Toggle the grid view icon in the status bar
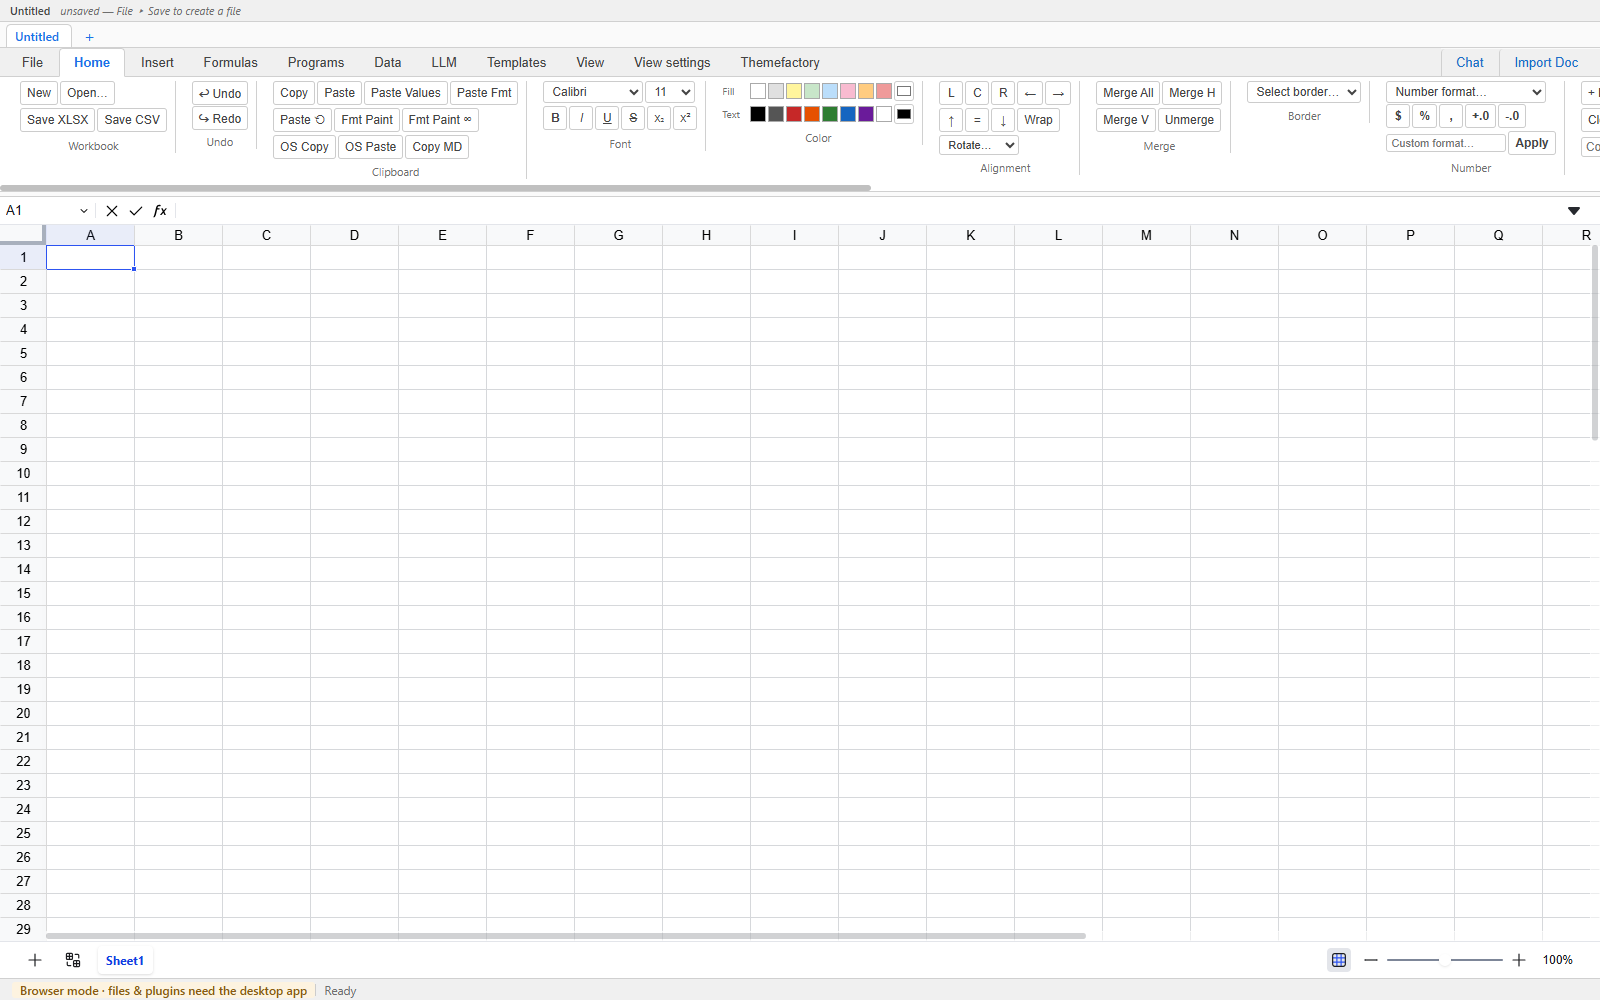 [x=1339, y=960]
